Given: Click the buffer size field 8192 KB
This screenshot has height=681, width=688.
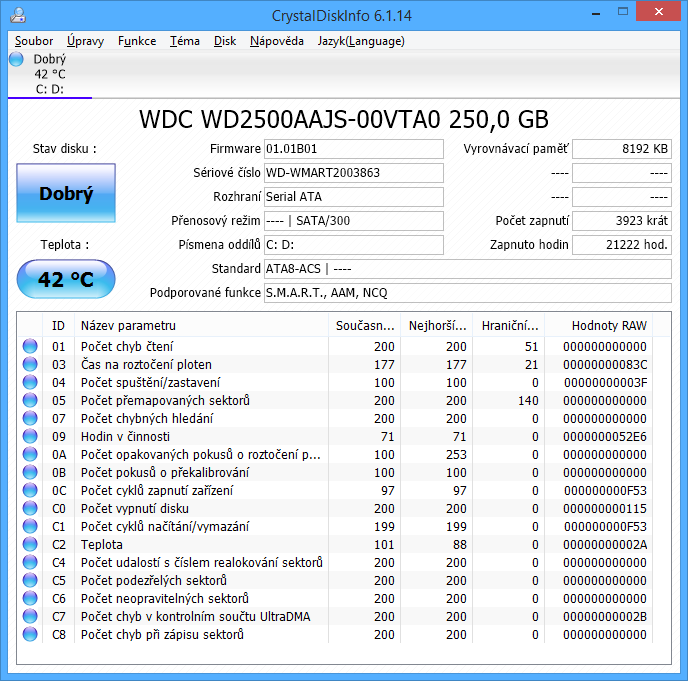Looking at the screenshot, I should coord(622,149).
